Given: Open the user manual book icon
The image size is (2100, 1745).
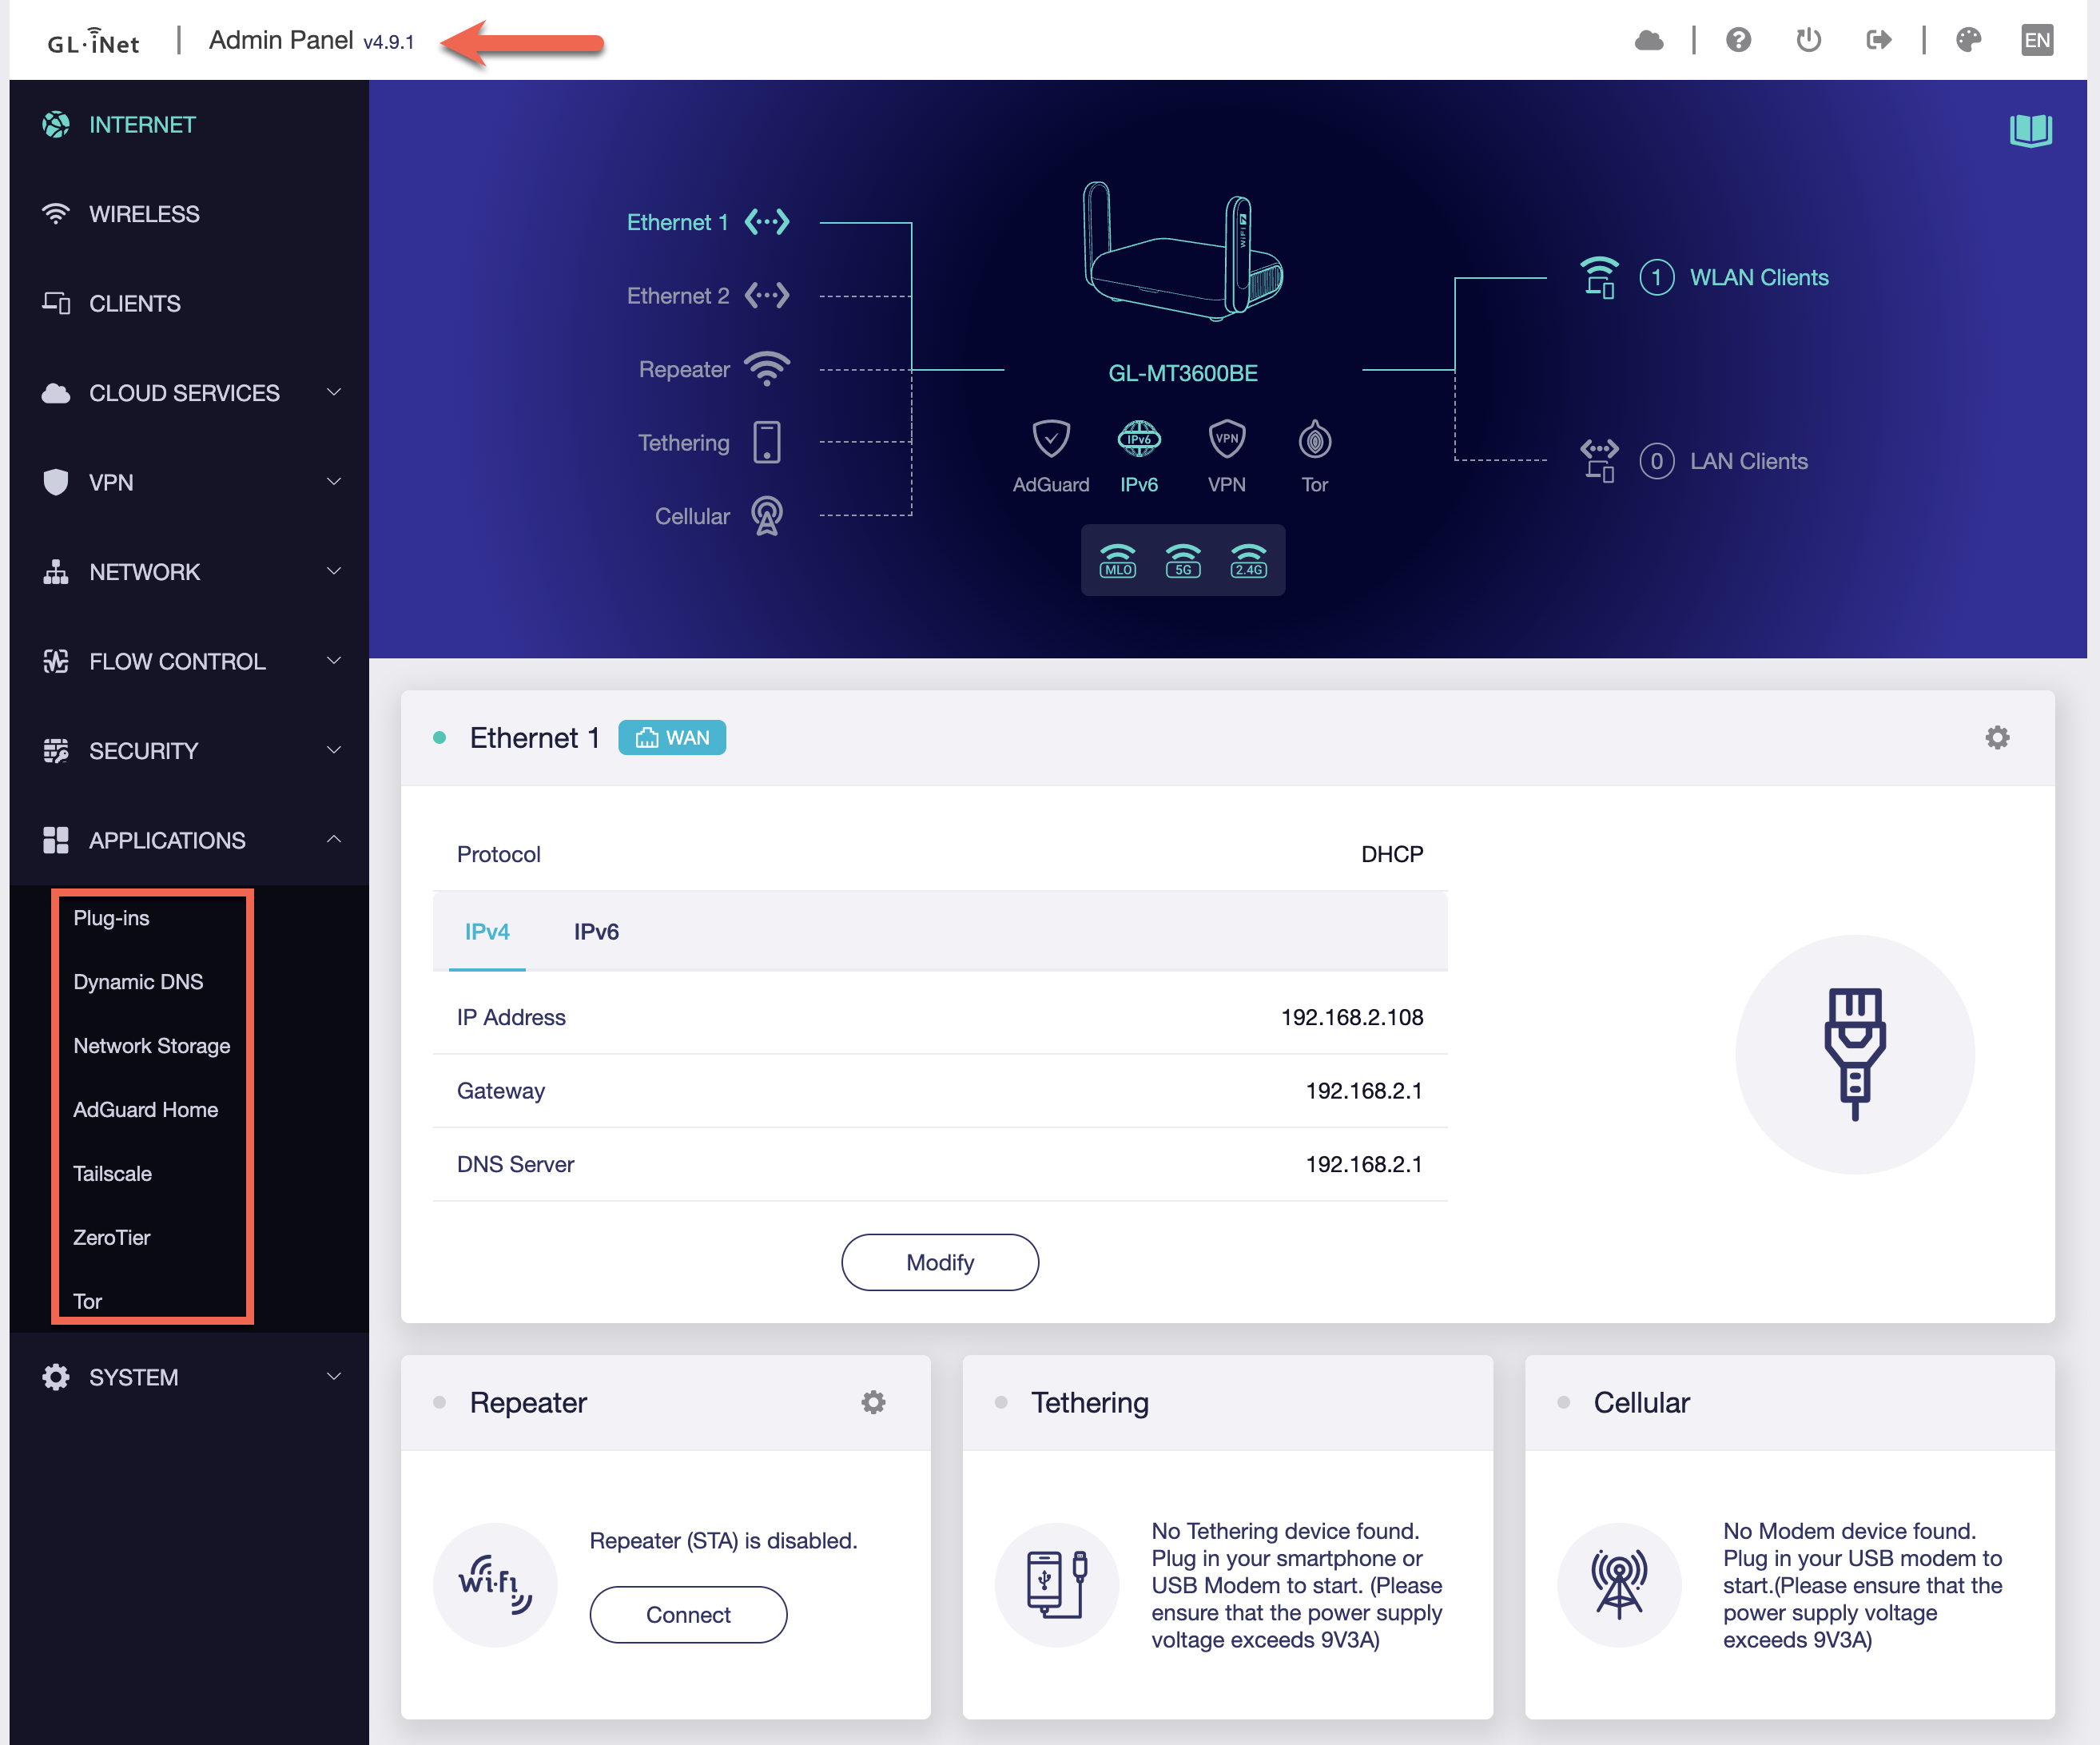Looking at the screenshot, I should click(x=2031, y=130).
